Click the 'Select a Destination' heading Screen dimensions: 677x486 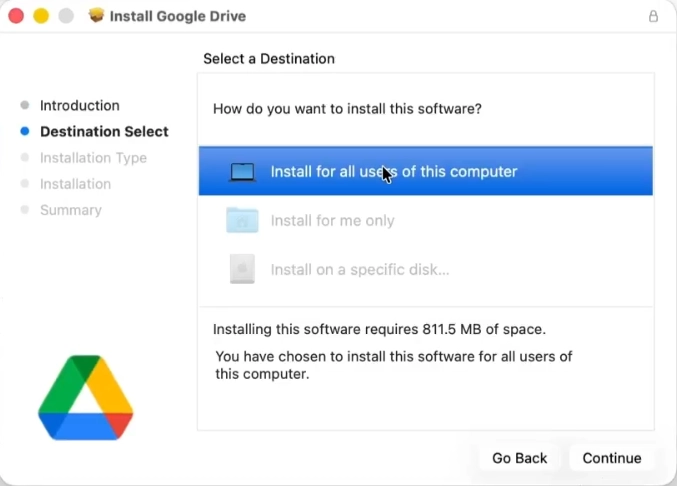269,59
